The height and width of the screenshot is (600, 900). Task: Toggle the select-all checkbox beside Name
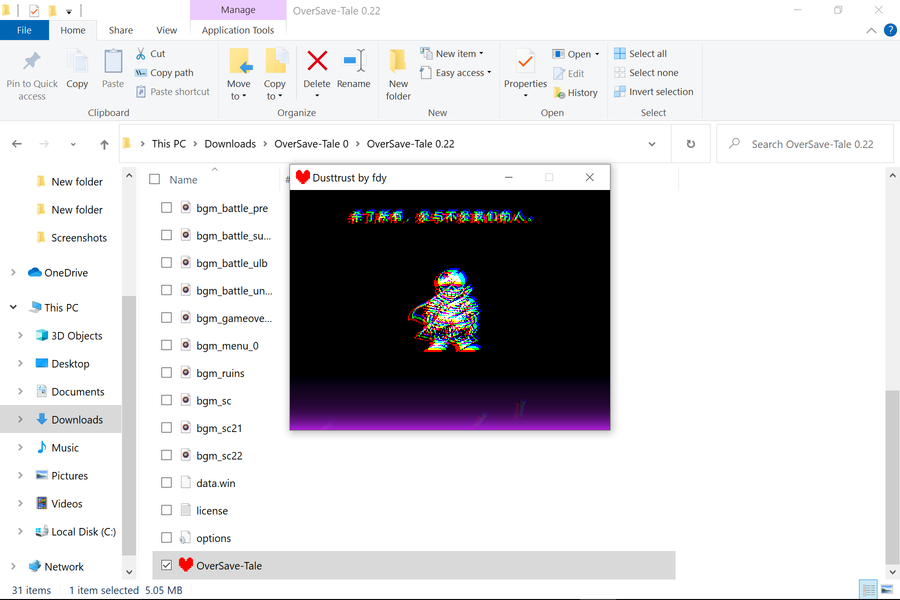point(154,179)
